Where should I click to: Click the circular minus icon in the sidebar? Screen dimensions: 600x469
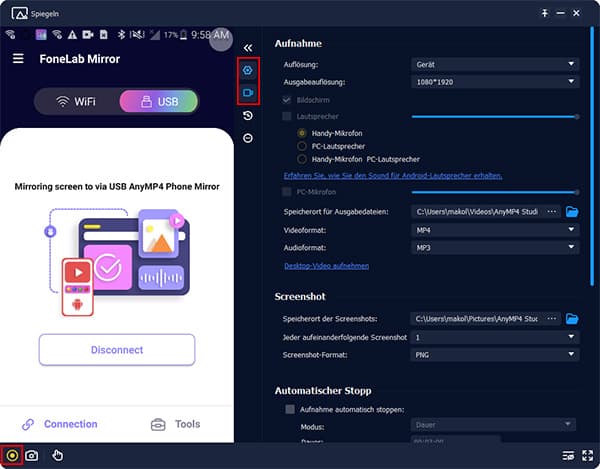[248, 138]
